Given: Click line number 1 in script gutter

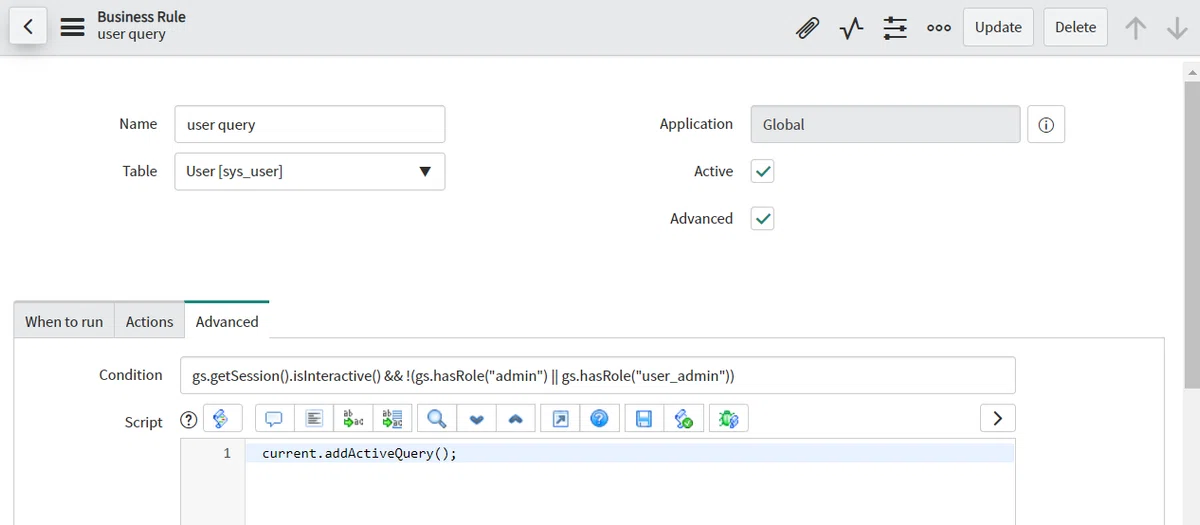Looking at the screenshot, I should (227, 453).
